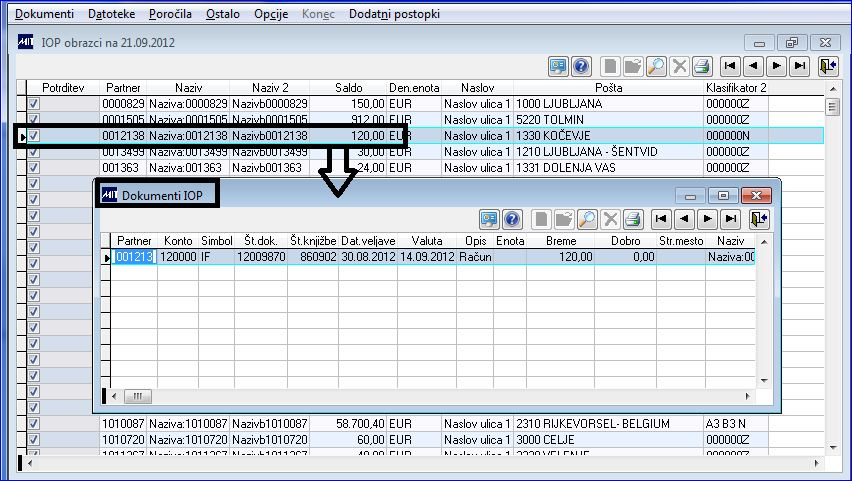This screenshot has width=852, height=481.
Task: Jump to first record in Dokumenti IOP window
Action: pyautogui.click(x=661, y=220)
